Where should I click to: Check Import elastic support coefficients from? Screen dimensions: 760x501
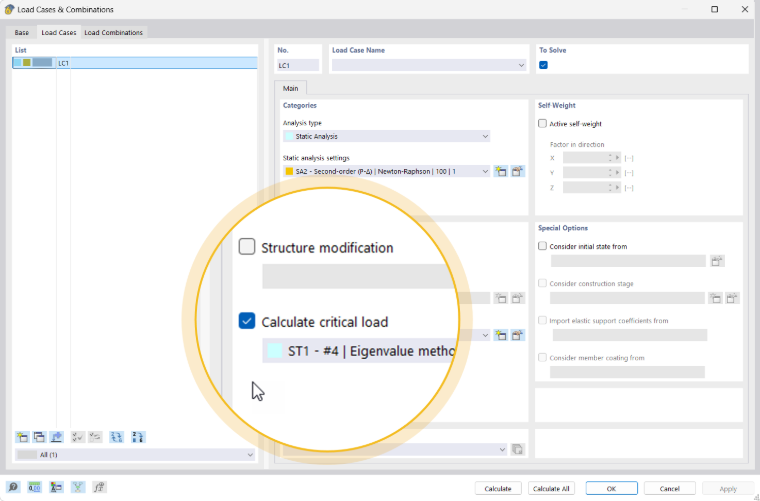(x=542, y=320)
